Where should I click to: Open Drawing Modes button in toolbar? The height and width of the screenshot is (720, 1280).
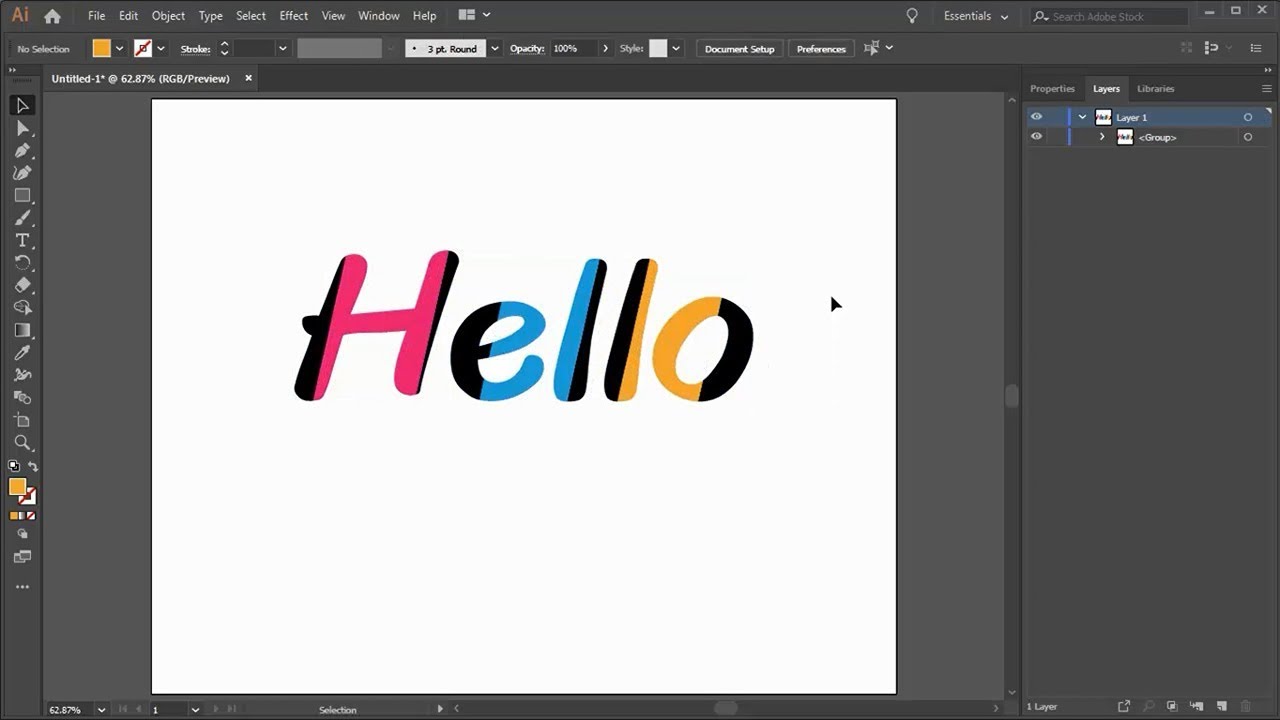22,534
